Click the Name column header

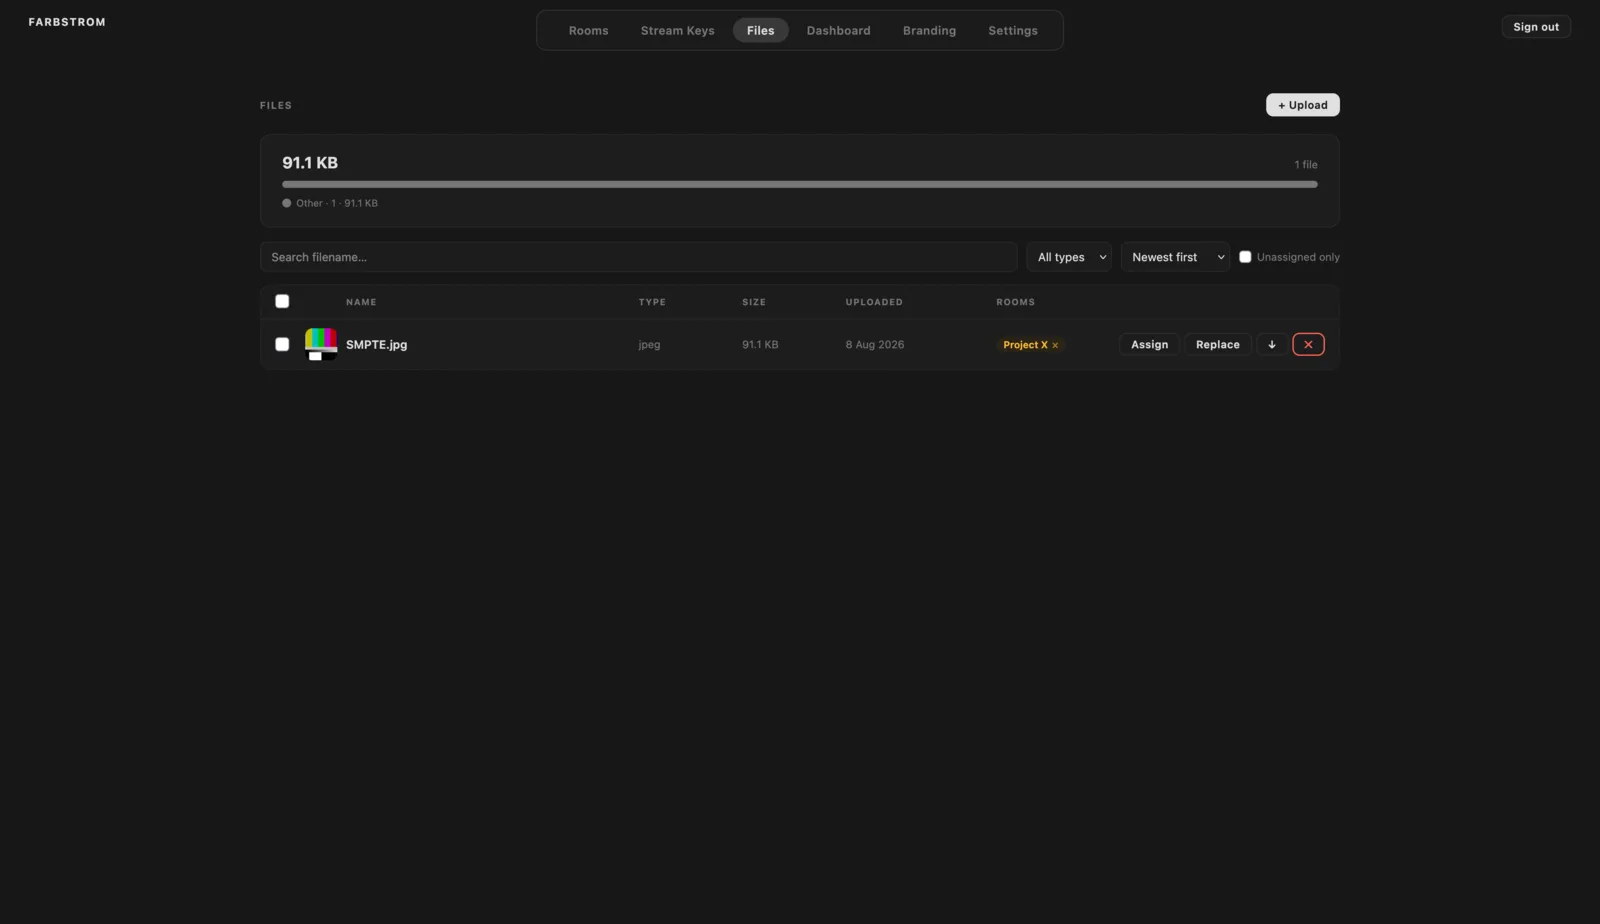point(361,302)
